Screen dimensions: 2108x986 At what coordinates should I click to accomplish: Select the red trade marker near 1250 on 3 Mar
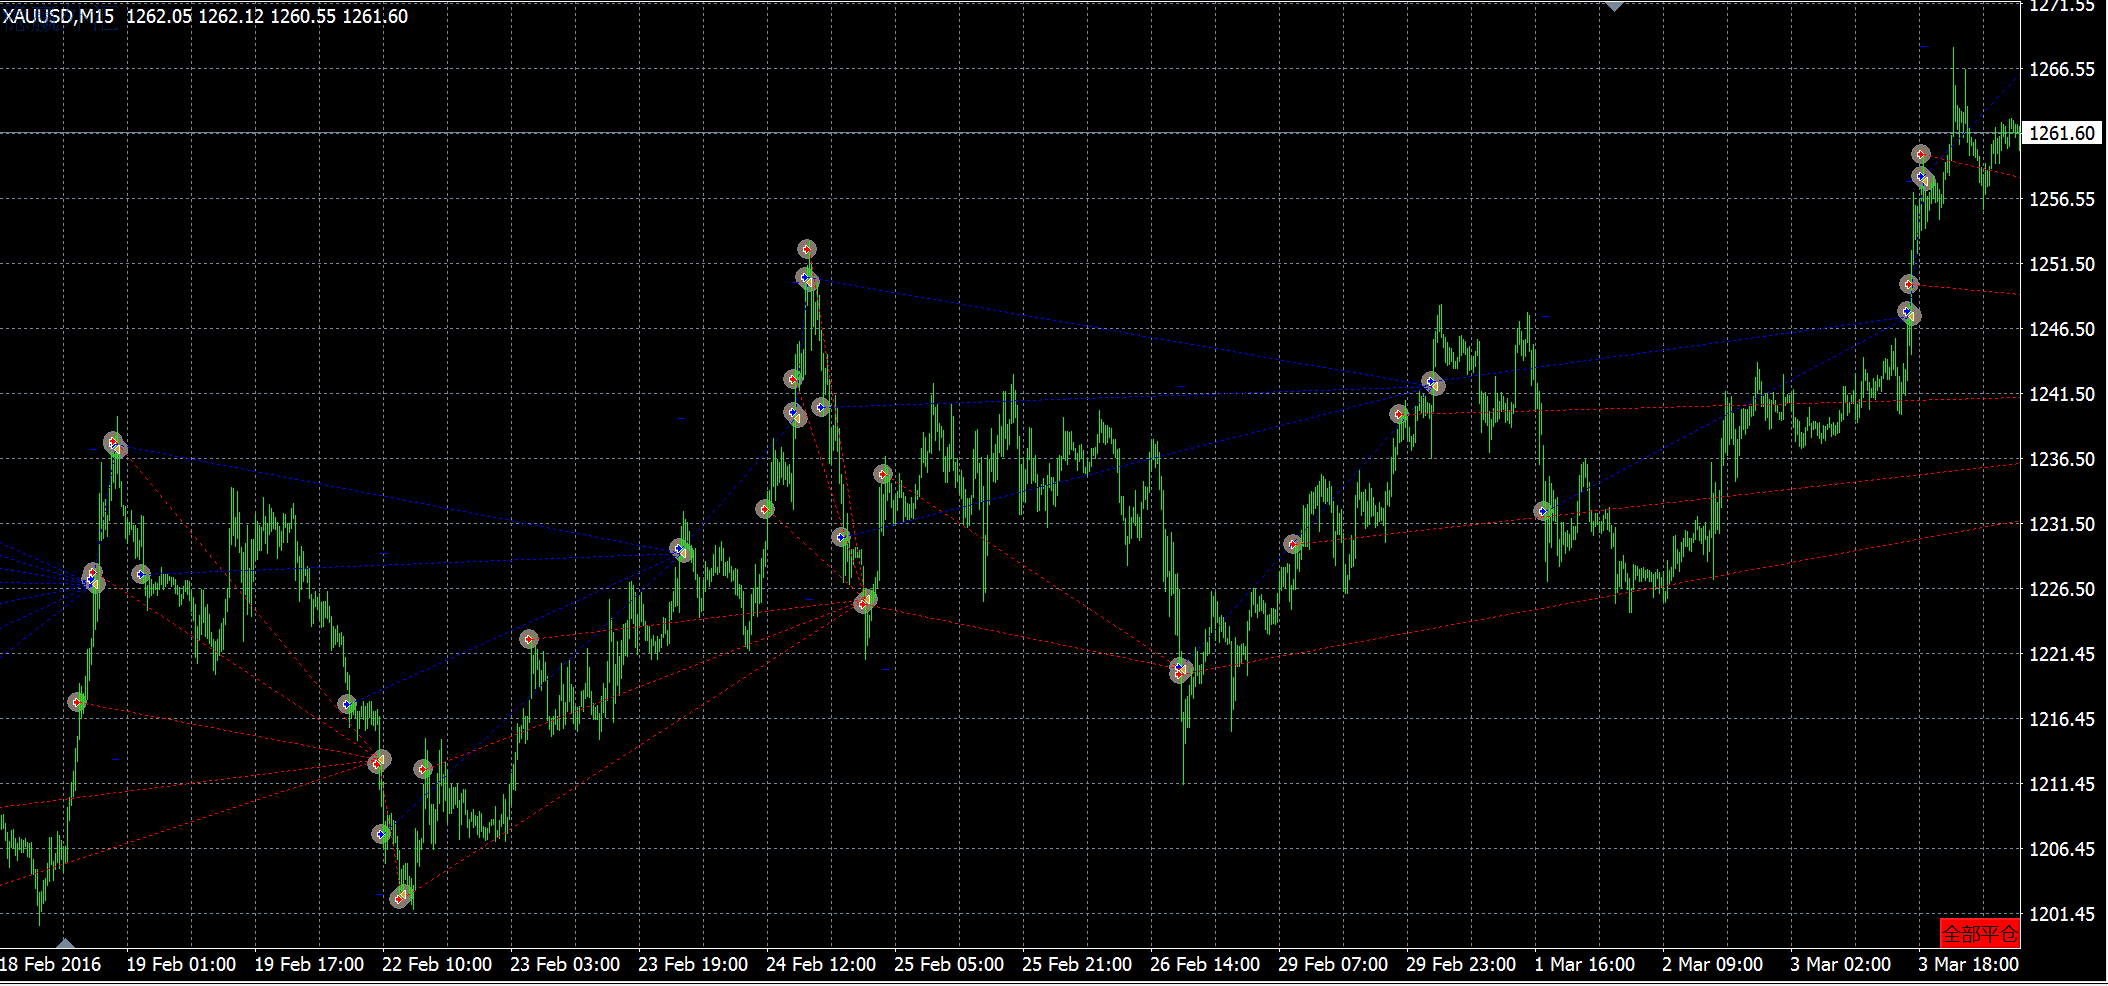(x=1909, y=284)
